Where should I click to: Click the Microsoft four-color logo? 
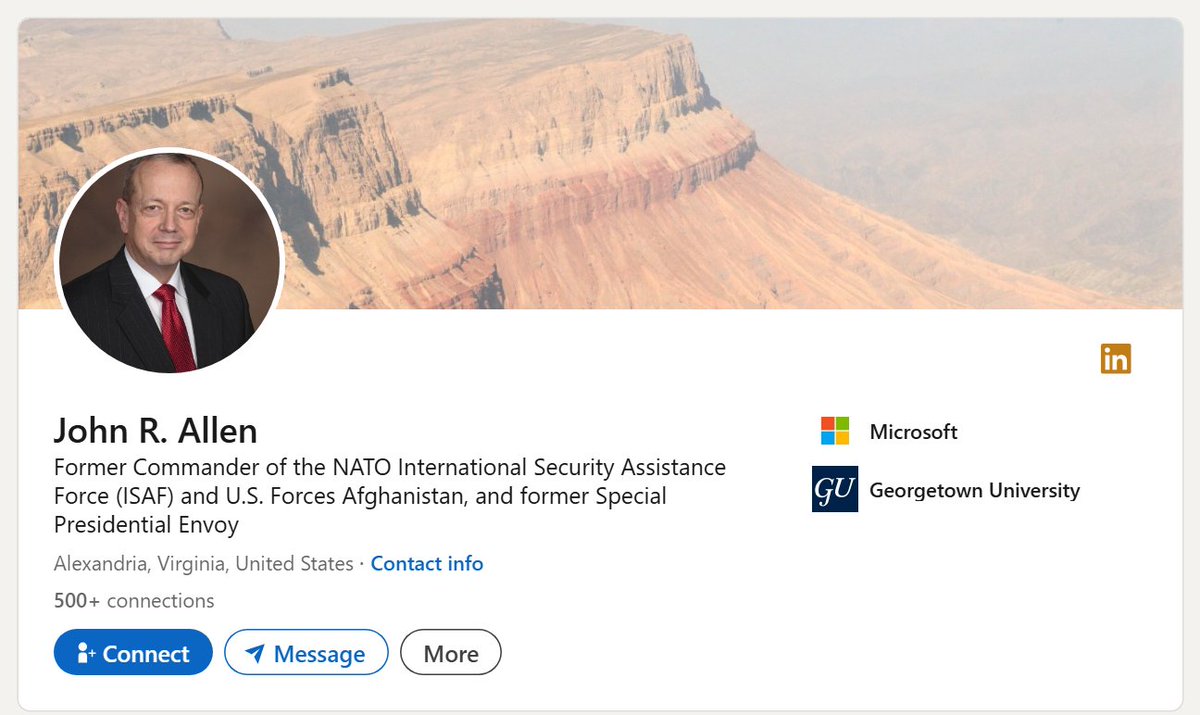coord(835,431)
